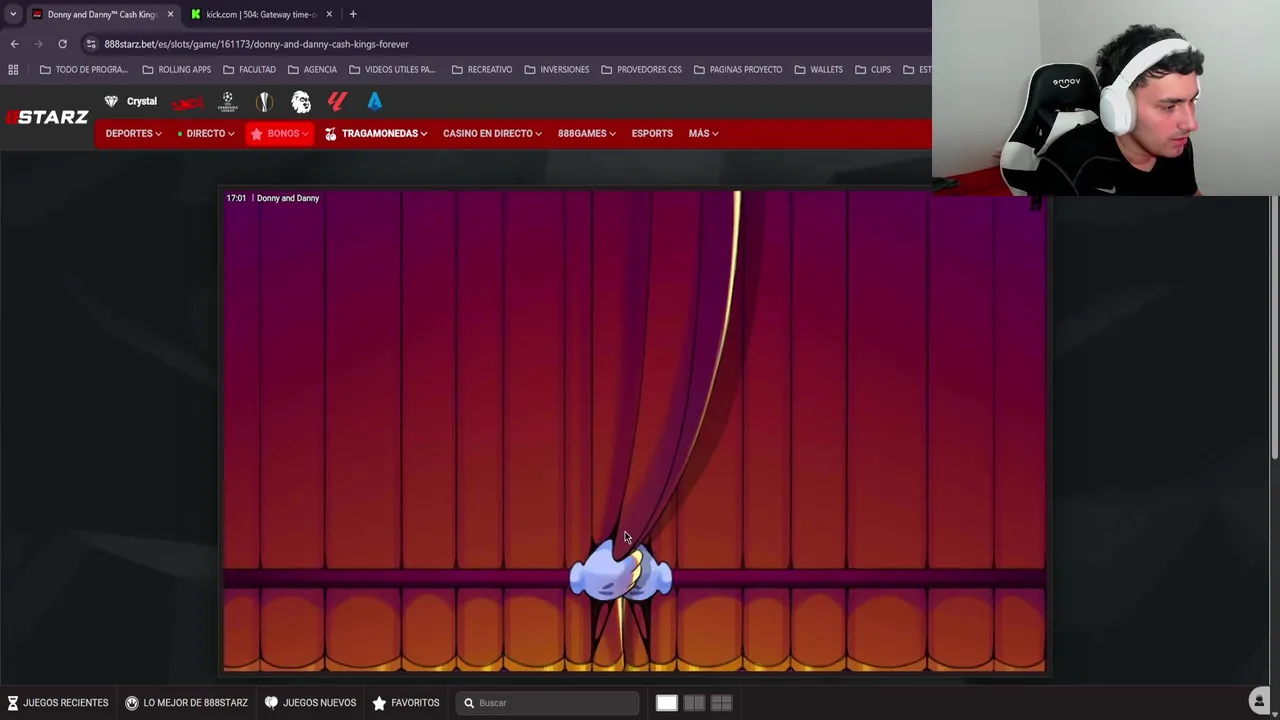Open the VIDEOS UTILES PA... bookmark folder

point(392,69)
